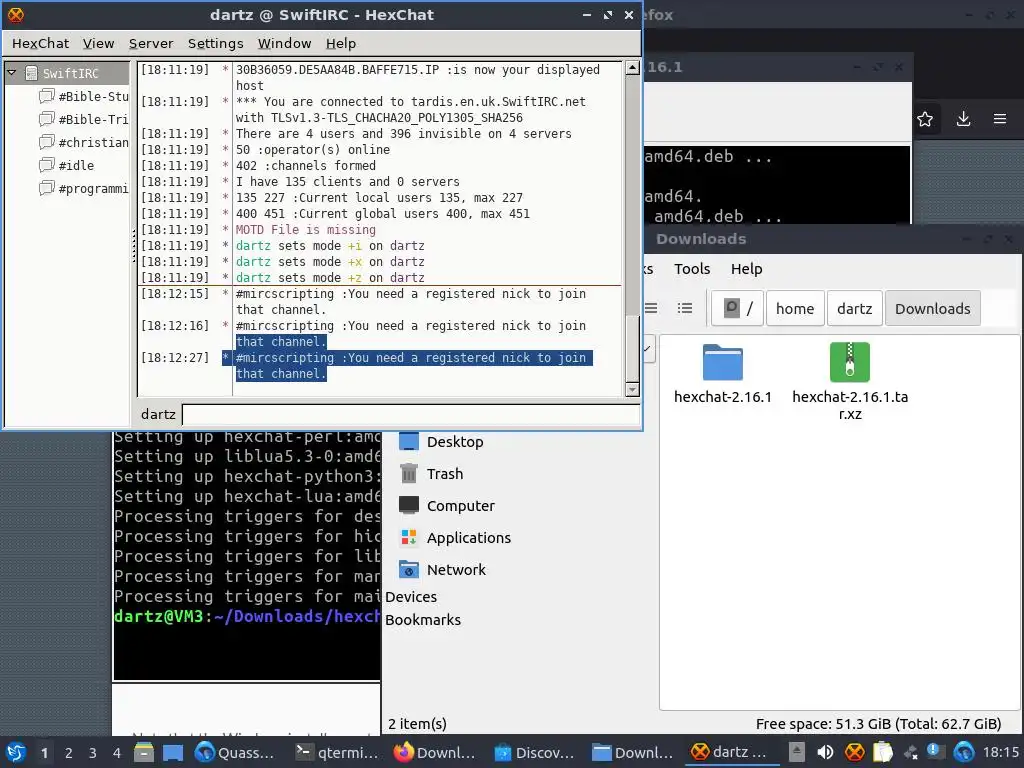Screen dimensions: 1024x768
Task: Open Desktop in the places sidebar
Action: point(455,442)
